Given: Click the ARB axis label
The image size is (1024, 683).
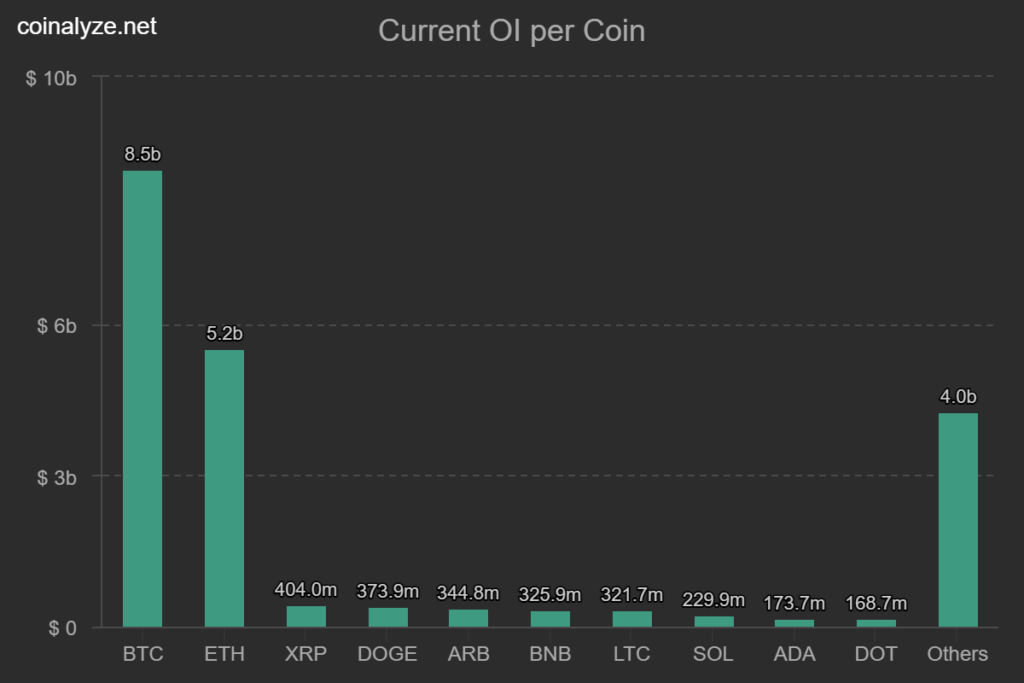Looking at the screenshot, I should click(469, 654).
